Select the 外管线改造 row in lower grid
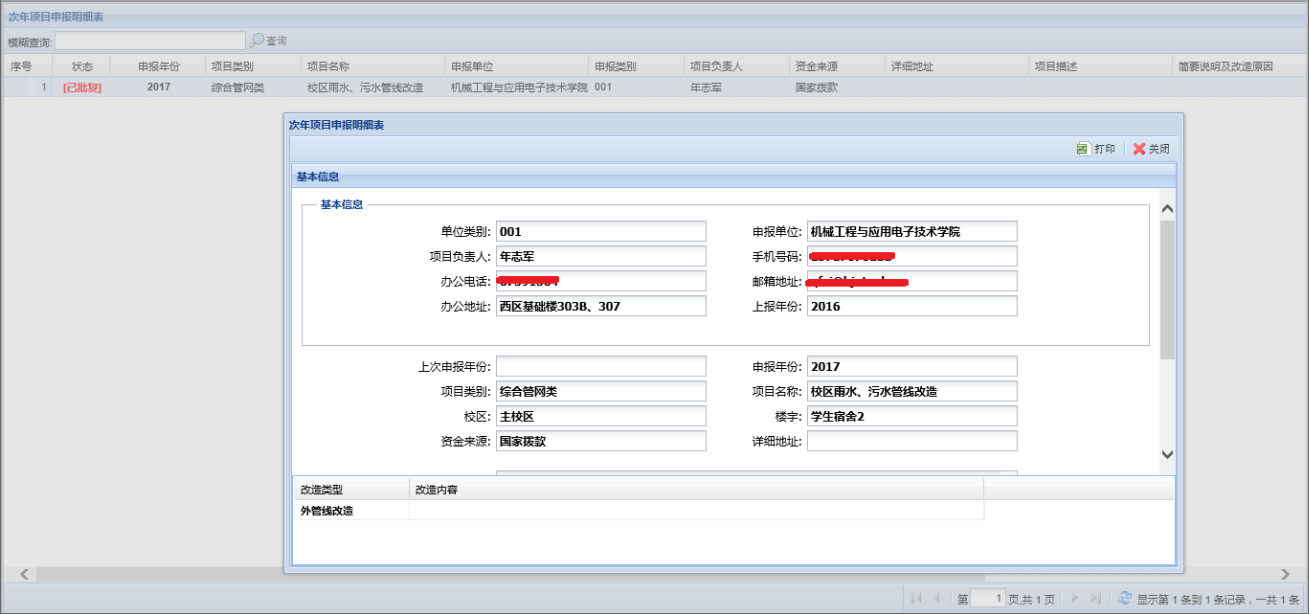1309x614 pixels. click(x=327, y=511)
